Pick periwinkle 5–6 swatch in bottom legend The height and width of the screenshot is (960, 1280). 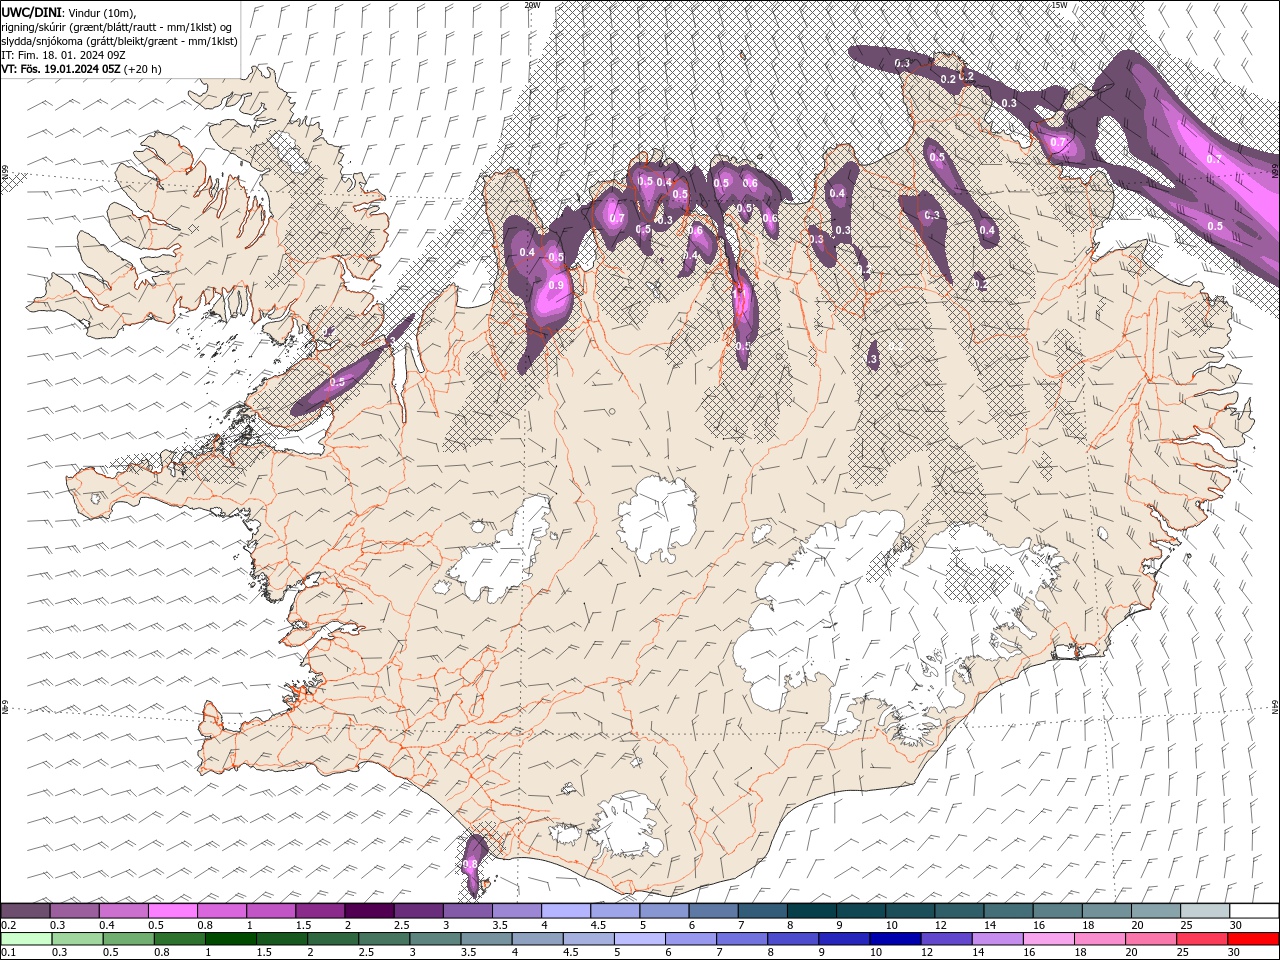click(x=640, y=939)
